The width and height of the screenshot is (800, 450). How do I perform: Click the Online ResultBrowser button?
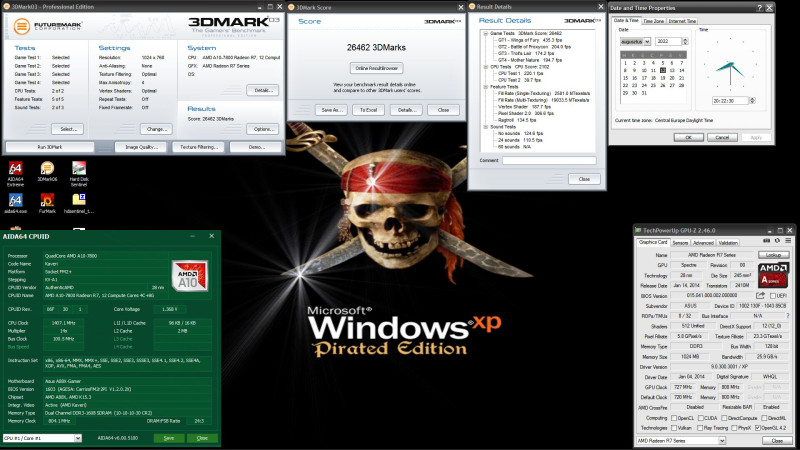(377, 68)
